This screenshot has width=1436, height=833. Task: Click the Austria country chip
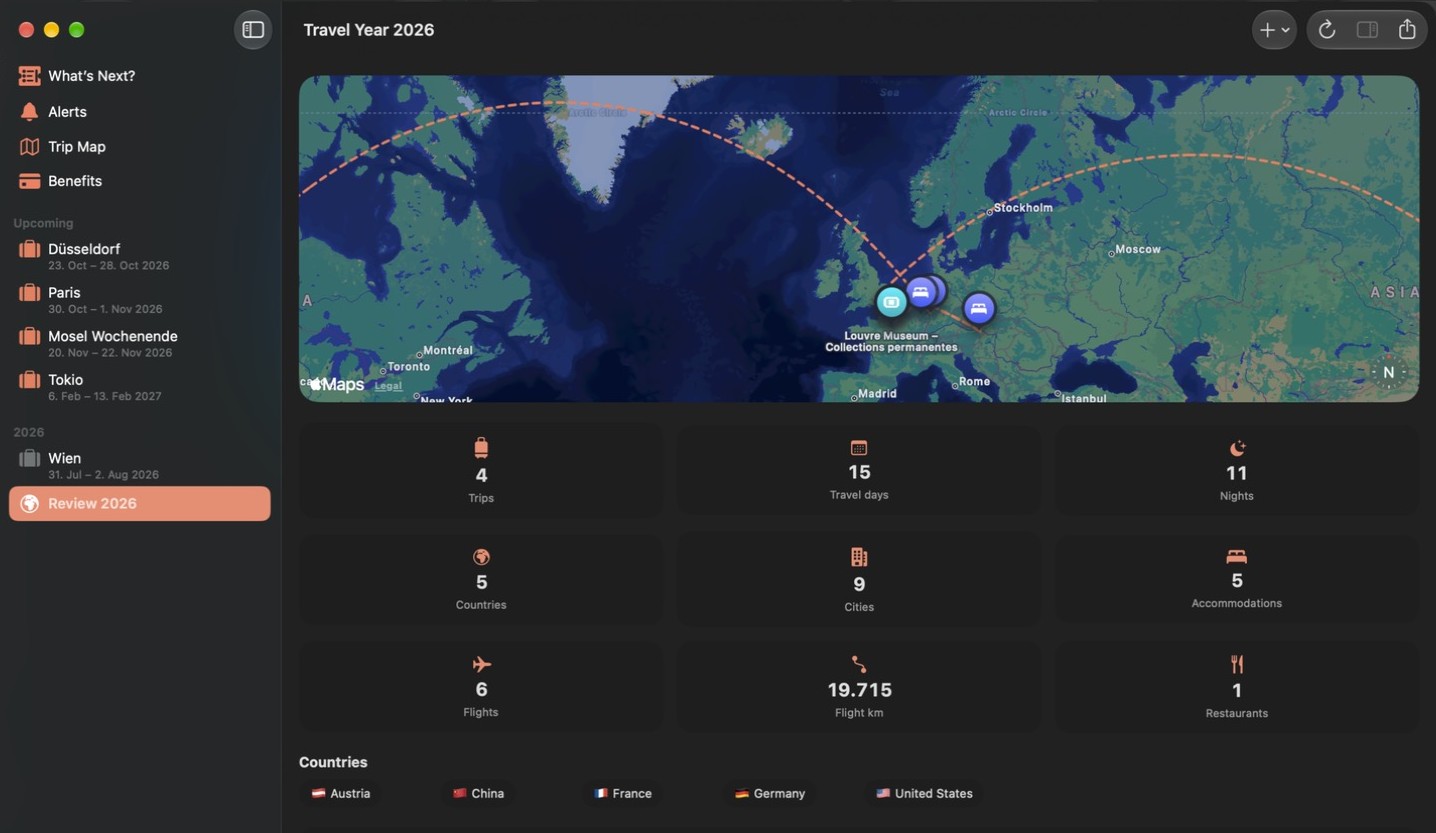341,793
